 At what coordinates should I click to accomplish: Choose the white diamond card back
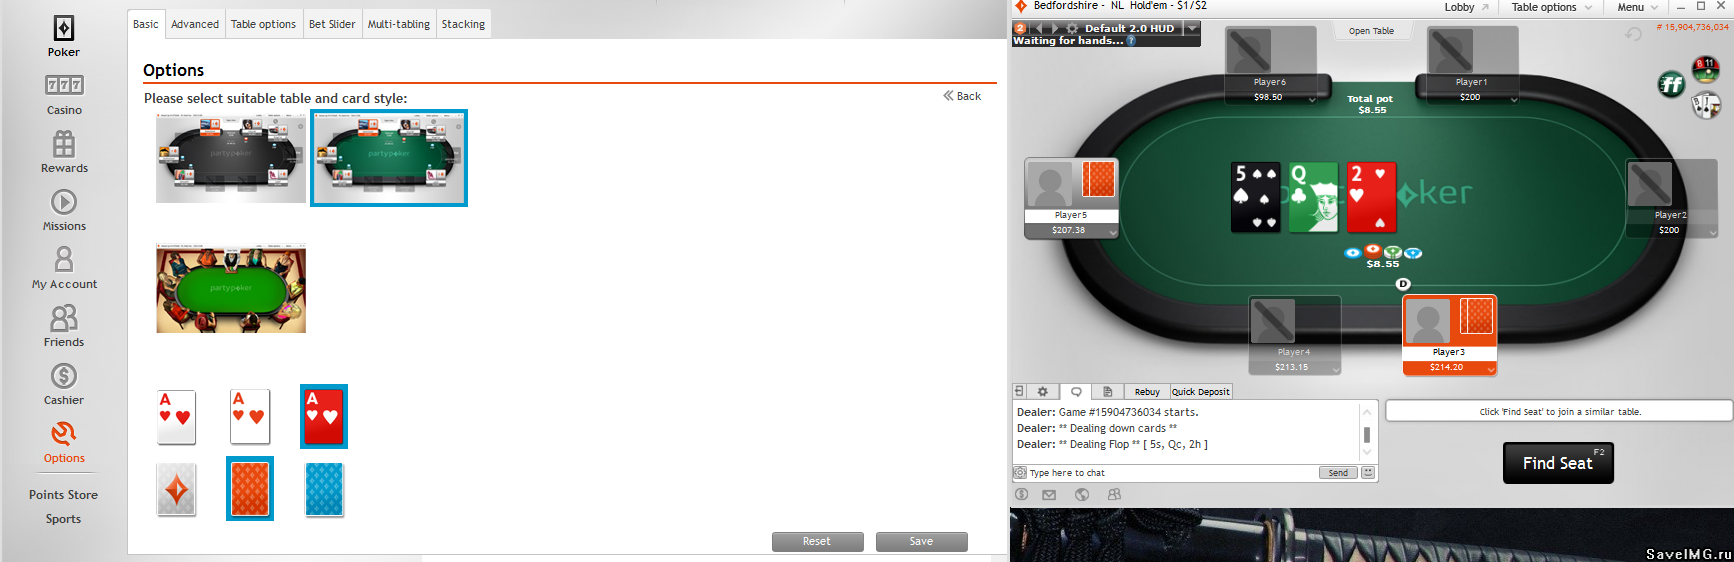click(177, 490)
